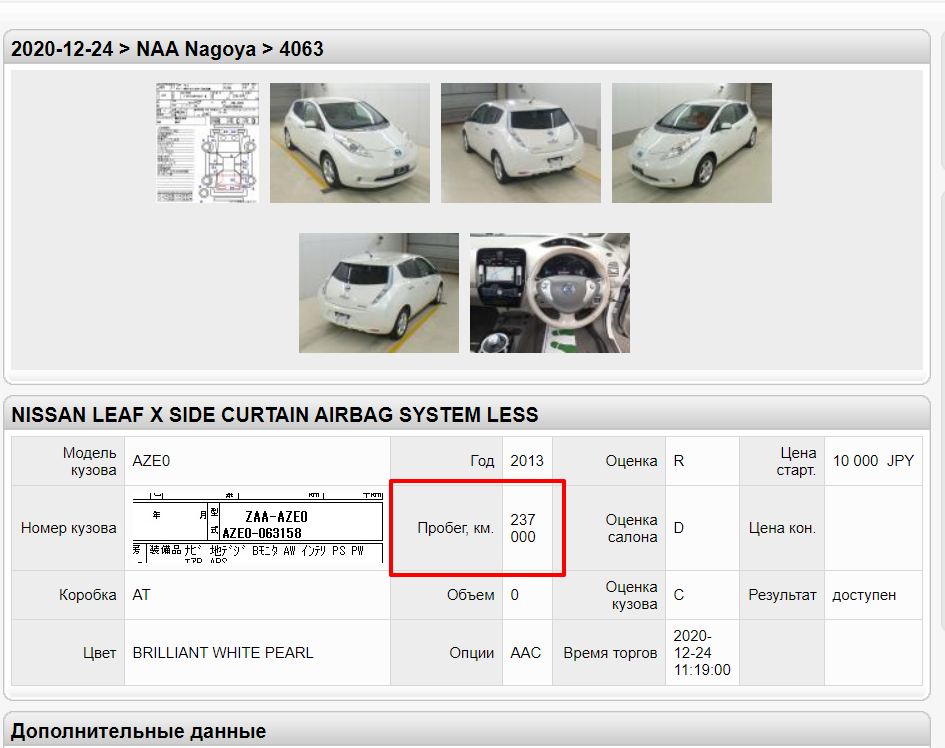Click the mileage value '237 000'
This screenshot has width=945, height=748.
coord(523,528)
